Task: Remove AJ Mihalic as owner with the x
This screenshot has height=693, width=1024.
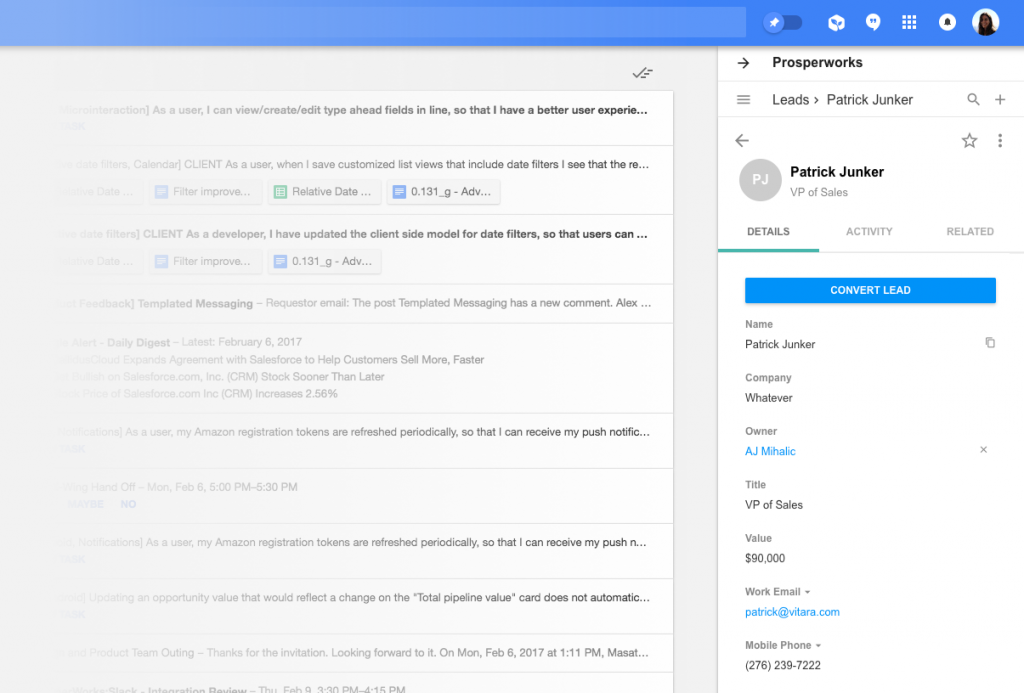Action: (983, 450)
